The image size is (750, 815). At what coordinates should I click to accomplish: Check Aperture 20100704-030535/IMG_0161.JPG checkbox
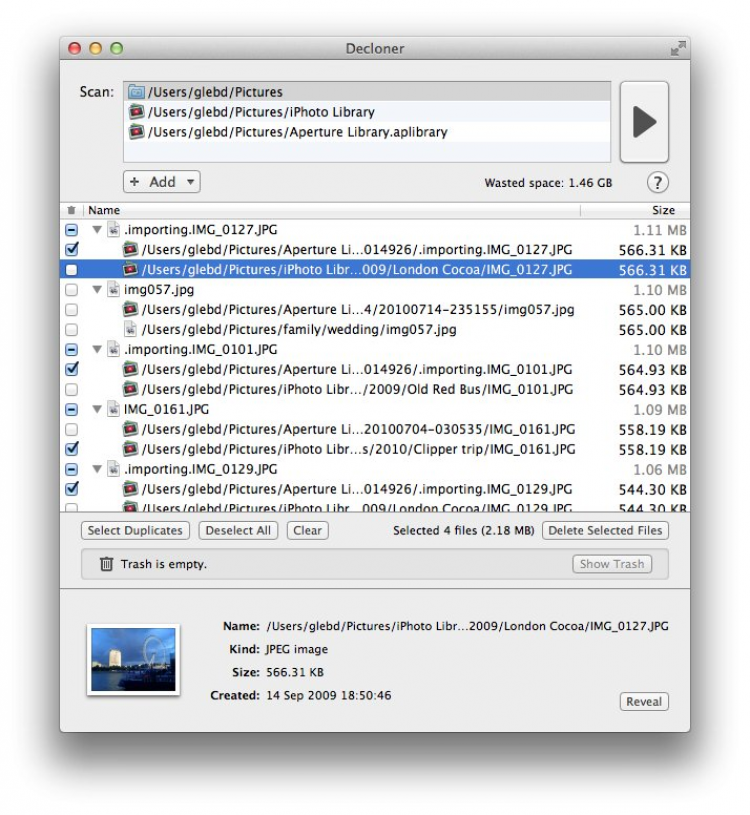point(72,429)
